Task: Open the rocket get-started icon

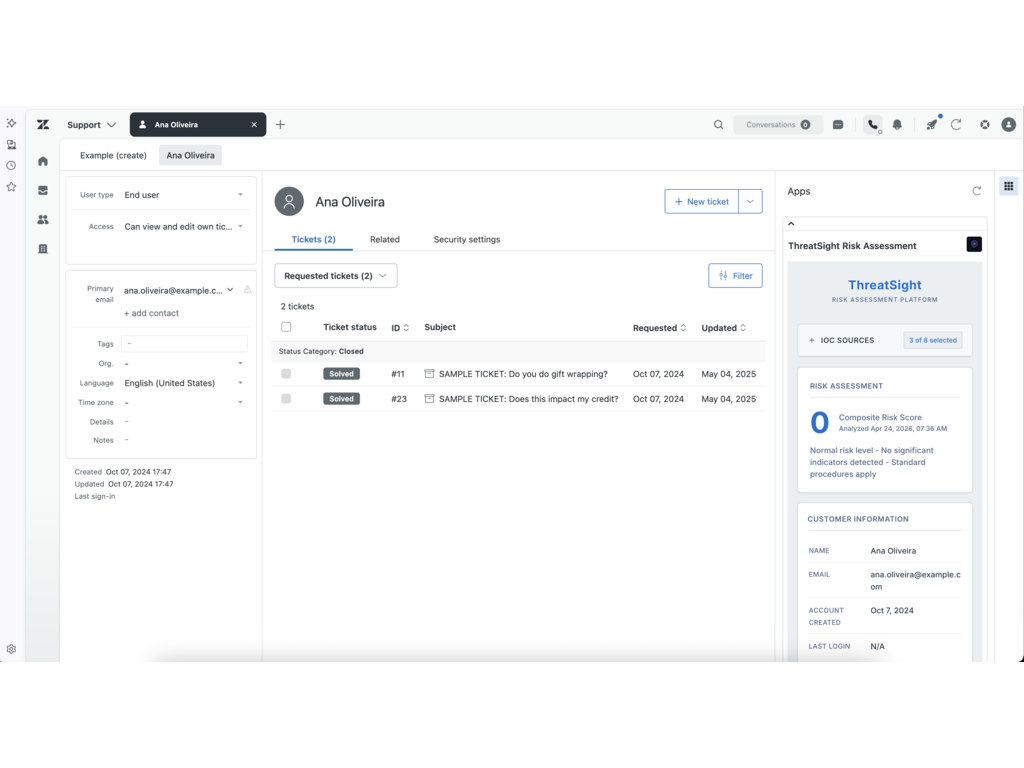Action: tap(932, 125)
